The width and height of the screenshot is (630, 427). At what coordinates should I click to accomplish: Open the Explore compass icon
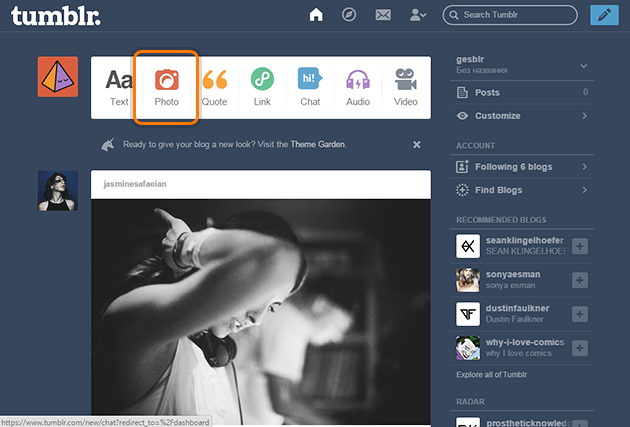[349, 15]
